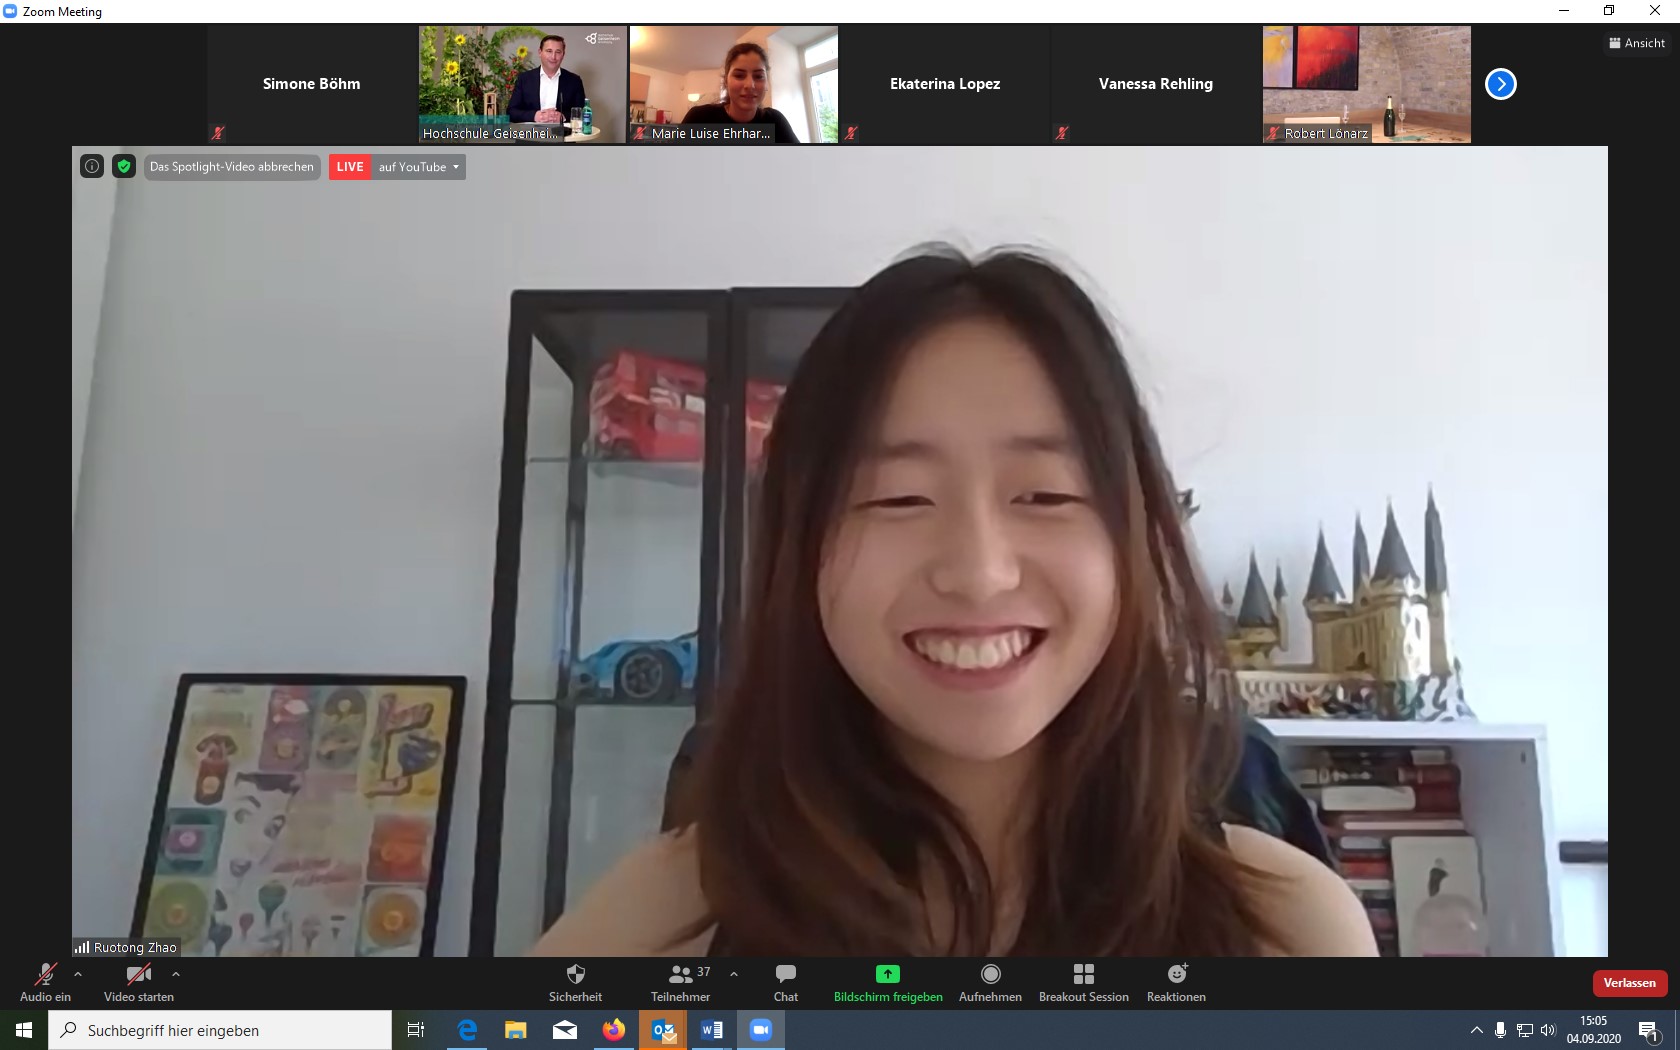Screen dimensions: 1680x1050
Task: Open the Teilnehmer participants panel
Action: (680, 982)
